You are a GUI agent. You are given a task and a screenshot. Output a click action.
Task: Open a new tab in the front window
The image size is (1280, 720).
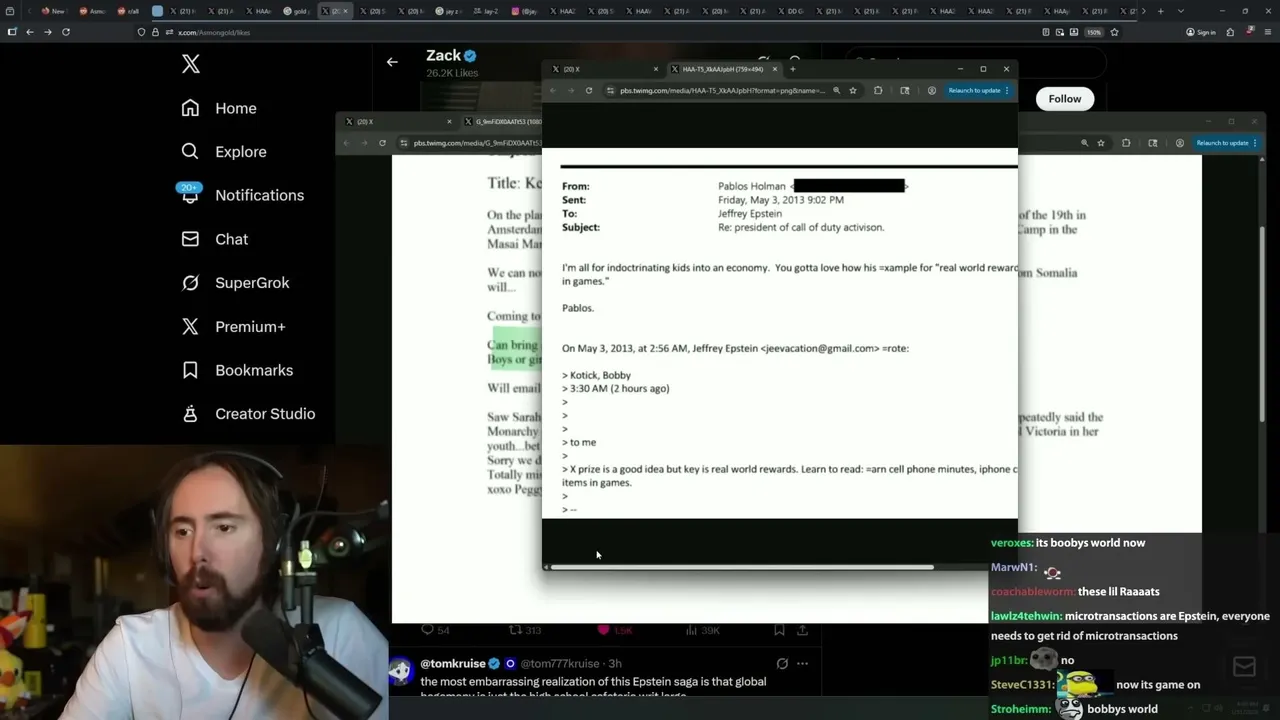click(793, 69)
